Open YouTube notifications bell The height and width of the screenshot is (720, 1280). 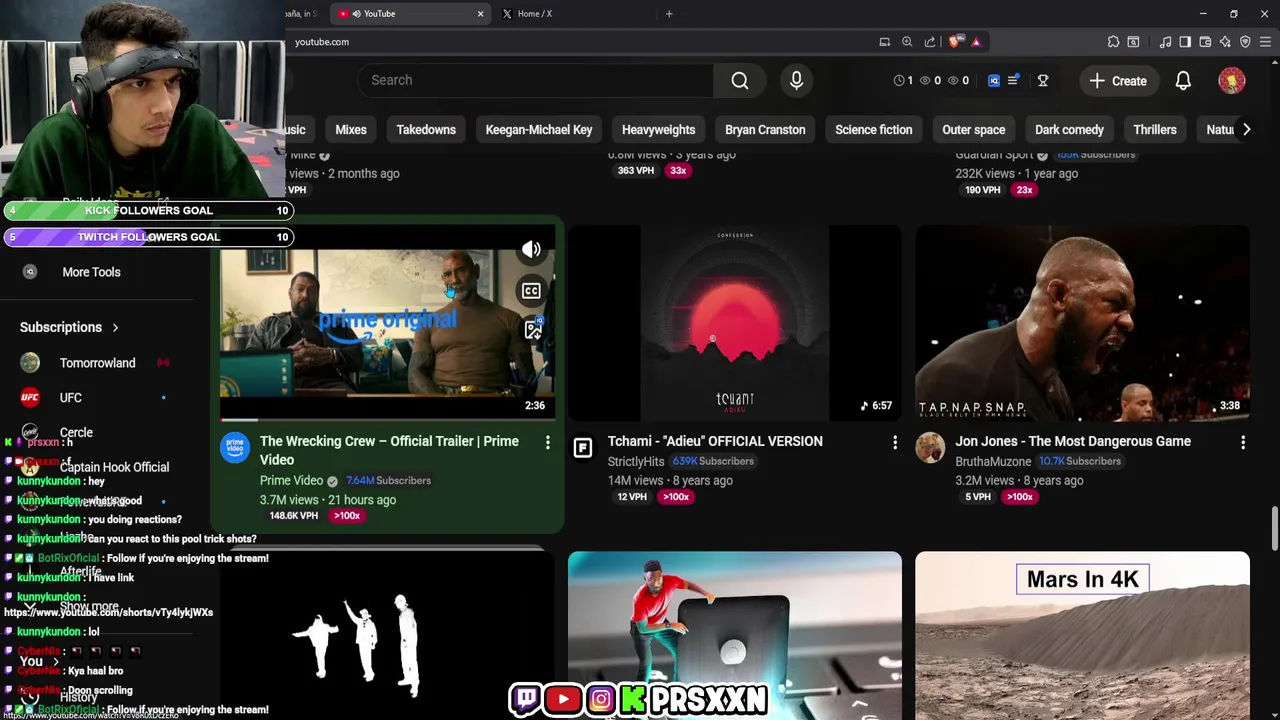click(x=1183, y=81)
